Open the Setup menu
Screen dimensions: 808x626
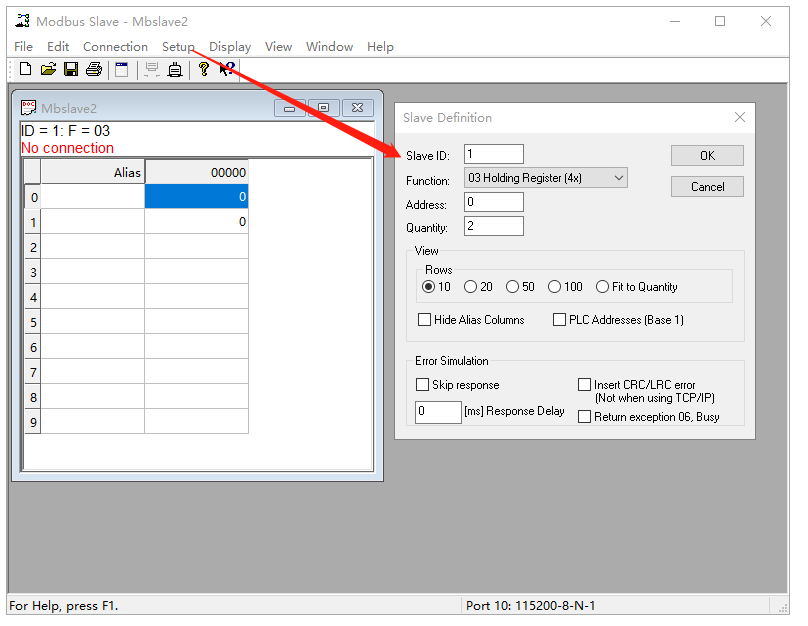[178, 47]
